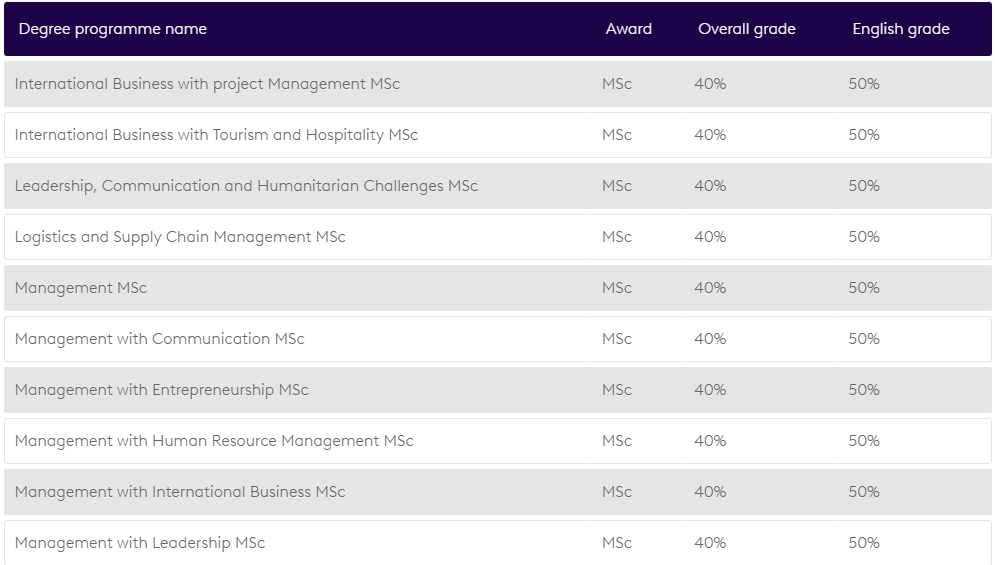Click the "Award" column header
Image resolution: width=995 pixels, height=565 pixels.
pos(628,29)
